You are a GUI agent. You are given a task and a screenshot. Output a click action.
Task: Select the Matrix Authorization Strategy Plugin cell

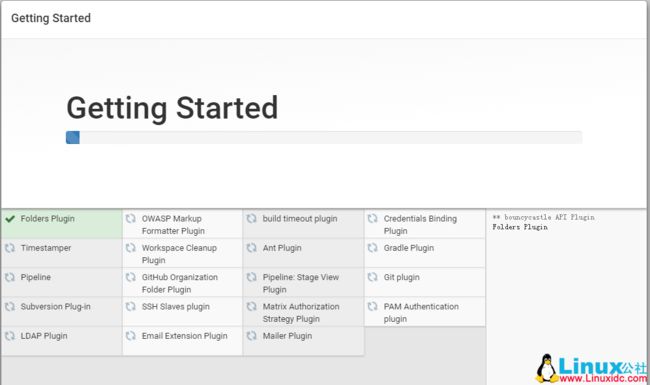[x=304, y=312]
